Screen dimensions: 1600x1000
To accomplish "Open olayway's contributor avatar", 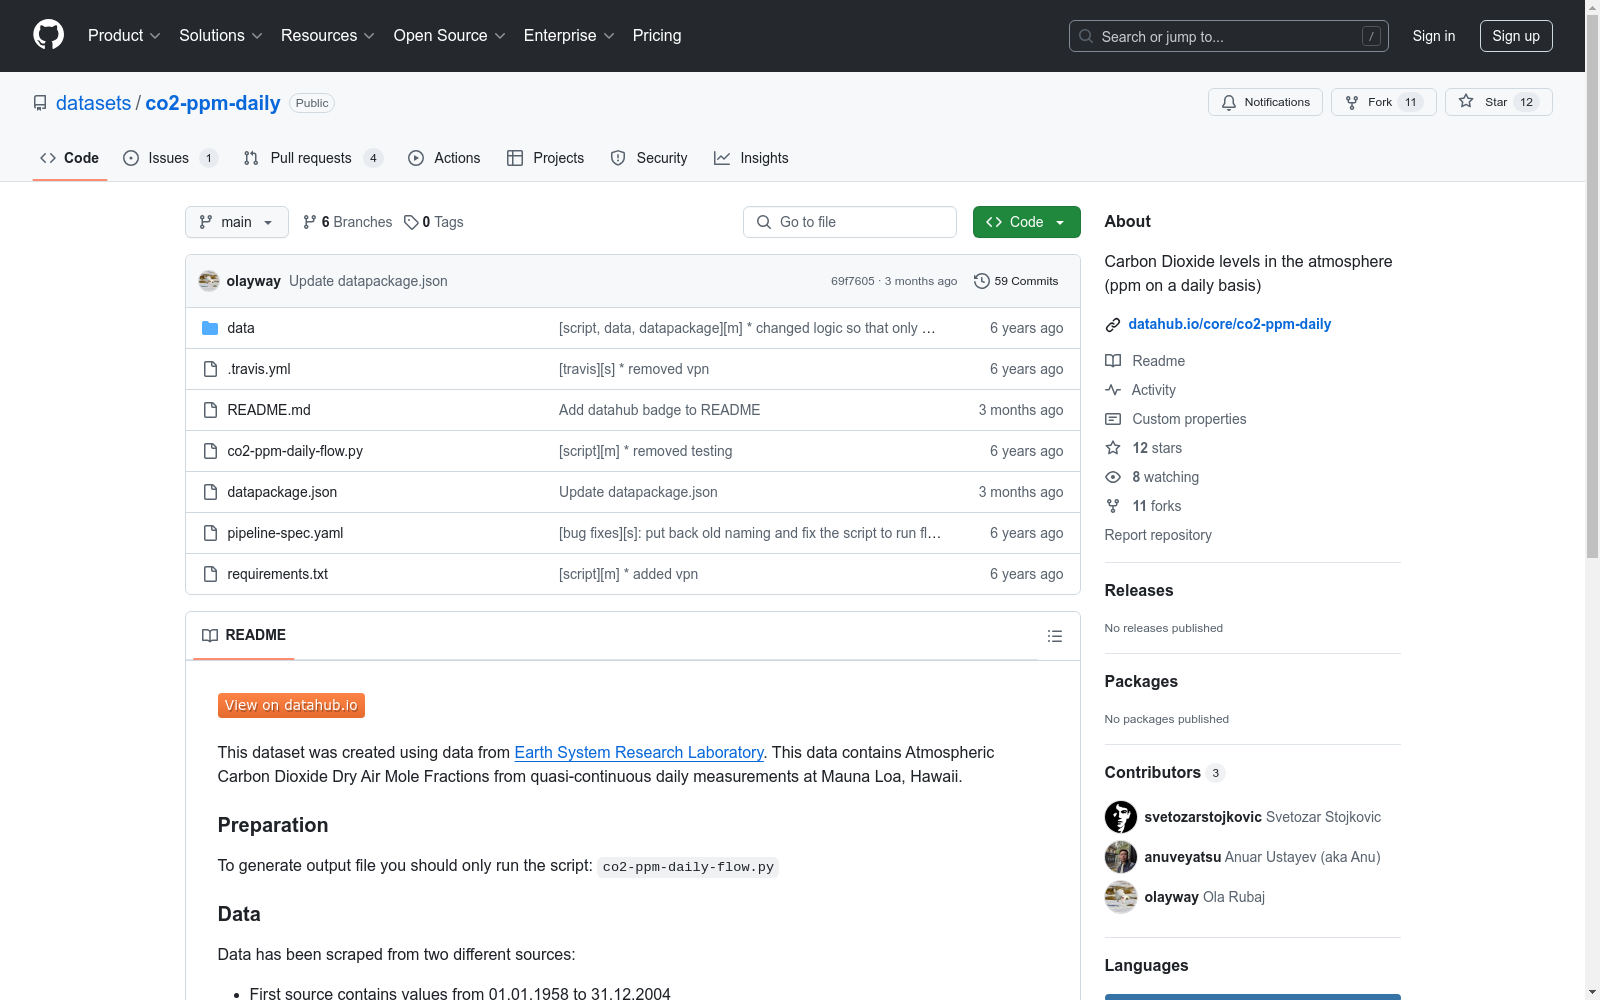I will (x=1121, y=897).
